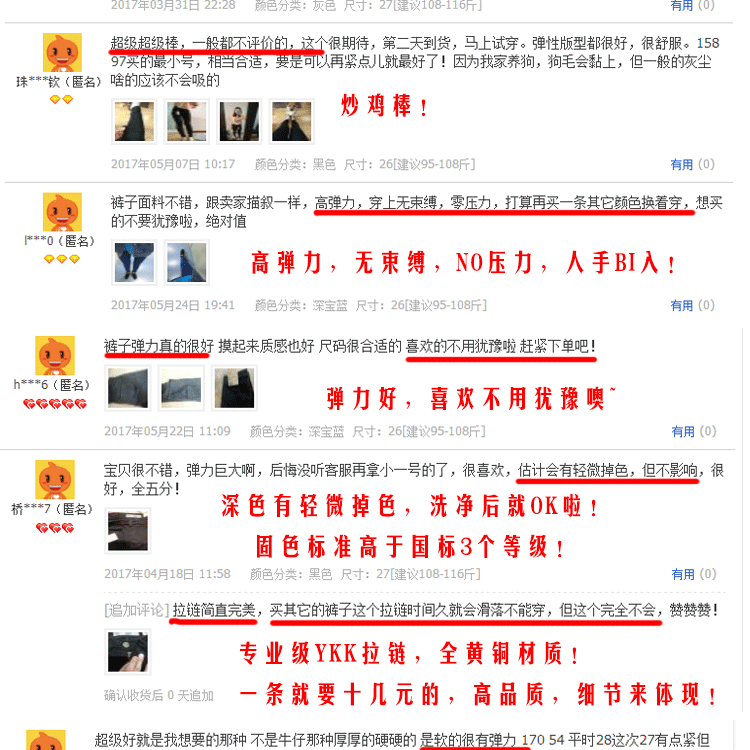Mark 04月18日 11:58 review as 有用
The width and height of the screenshot is (750, 750).
(x=683, y=574)
